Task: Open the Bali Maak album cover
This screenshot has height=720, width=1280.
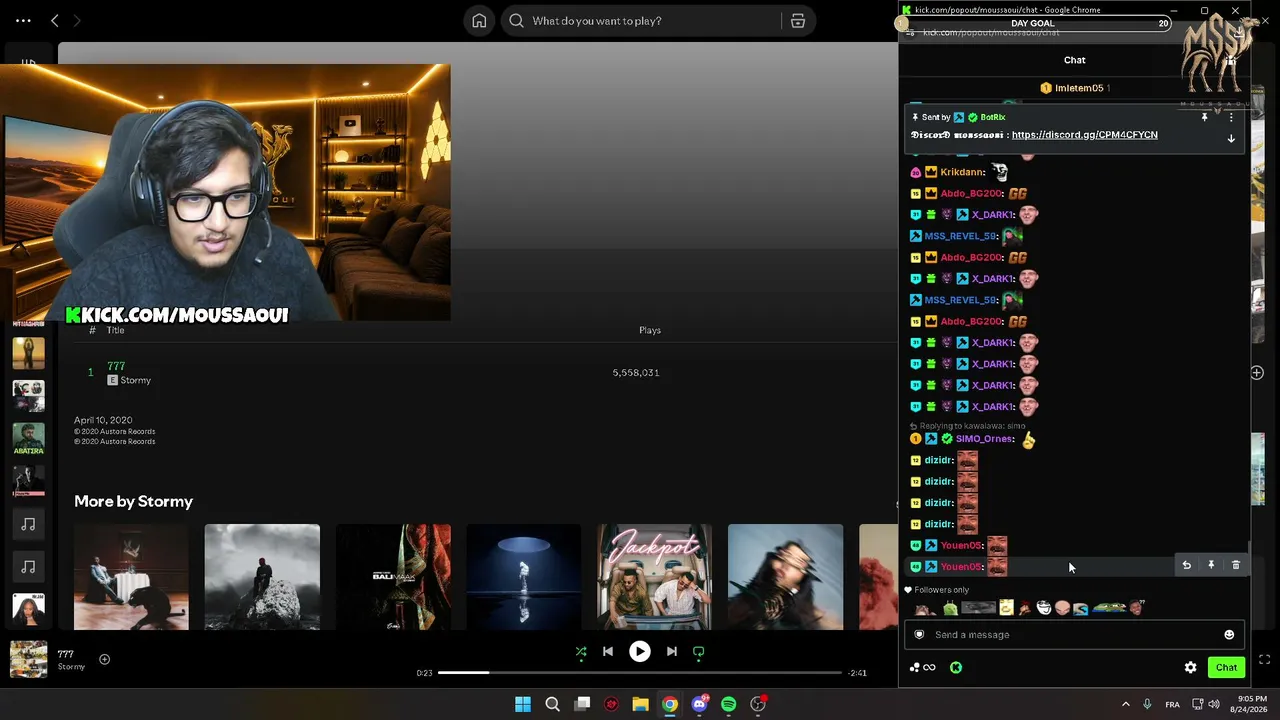Action: (393, 577)
